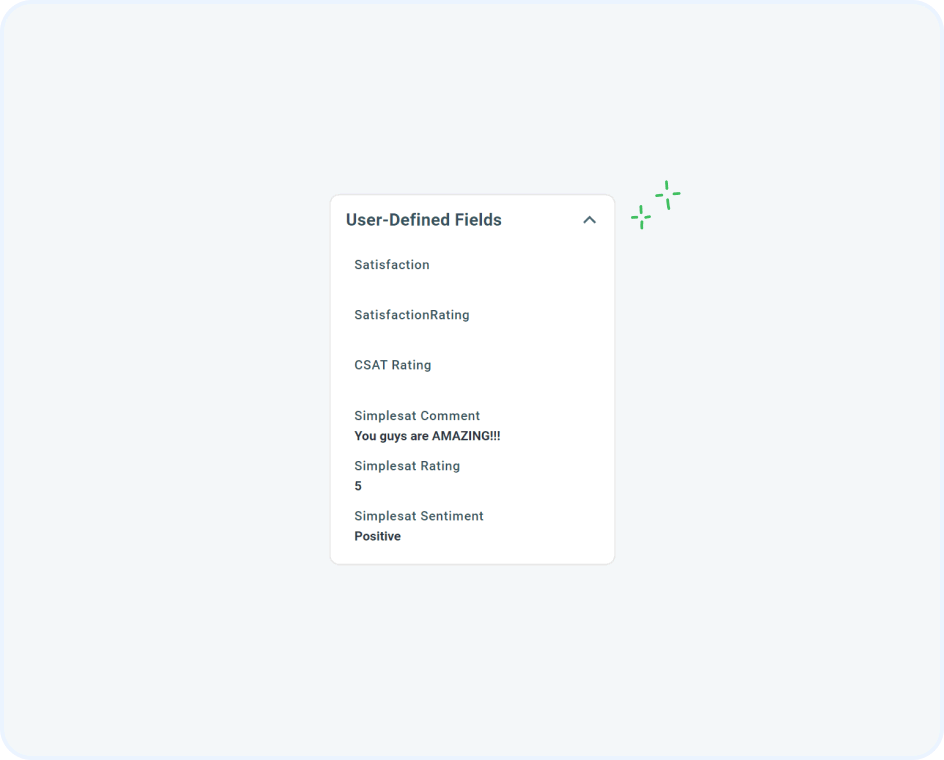Select the CSAT Rating field label
Screen dimensions: 944x760
(393, 365)
